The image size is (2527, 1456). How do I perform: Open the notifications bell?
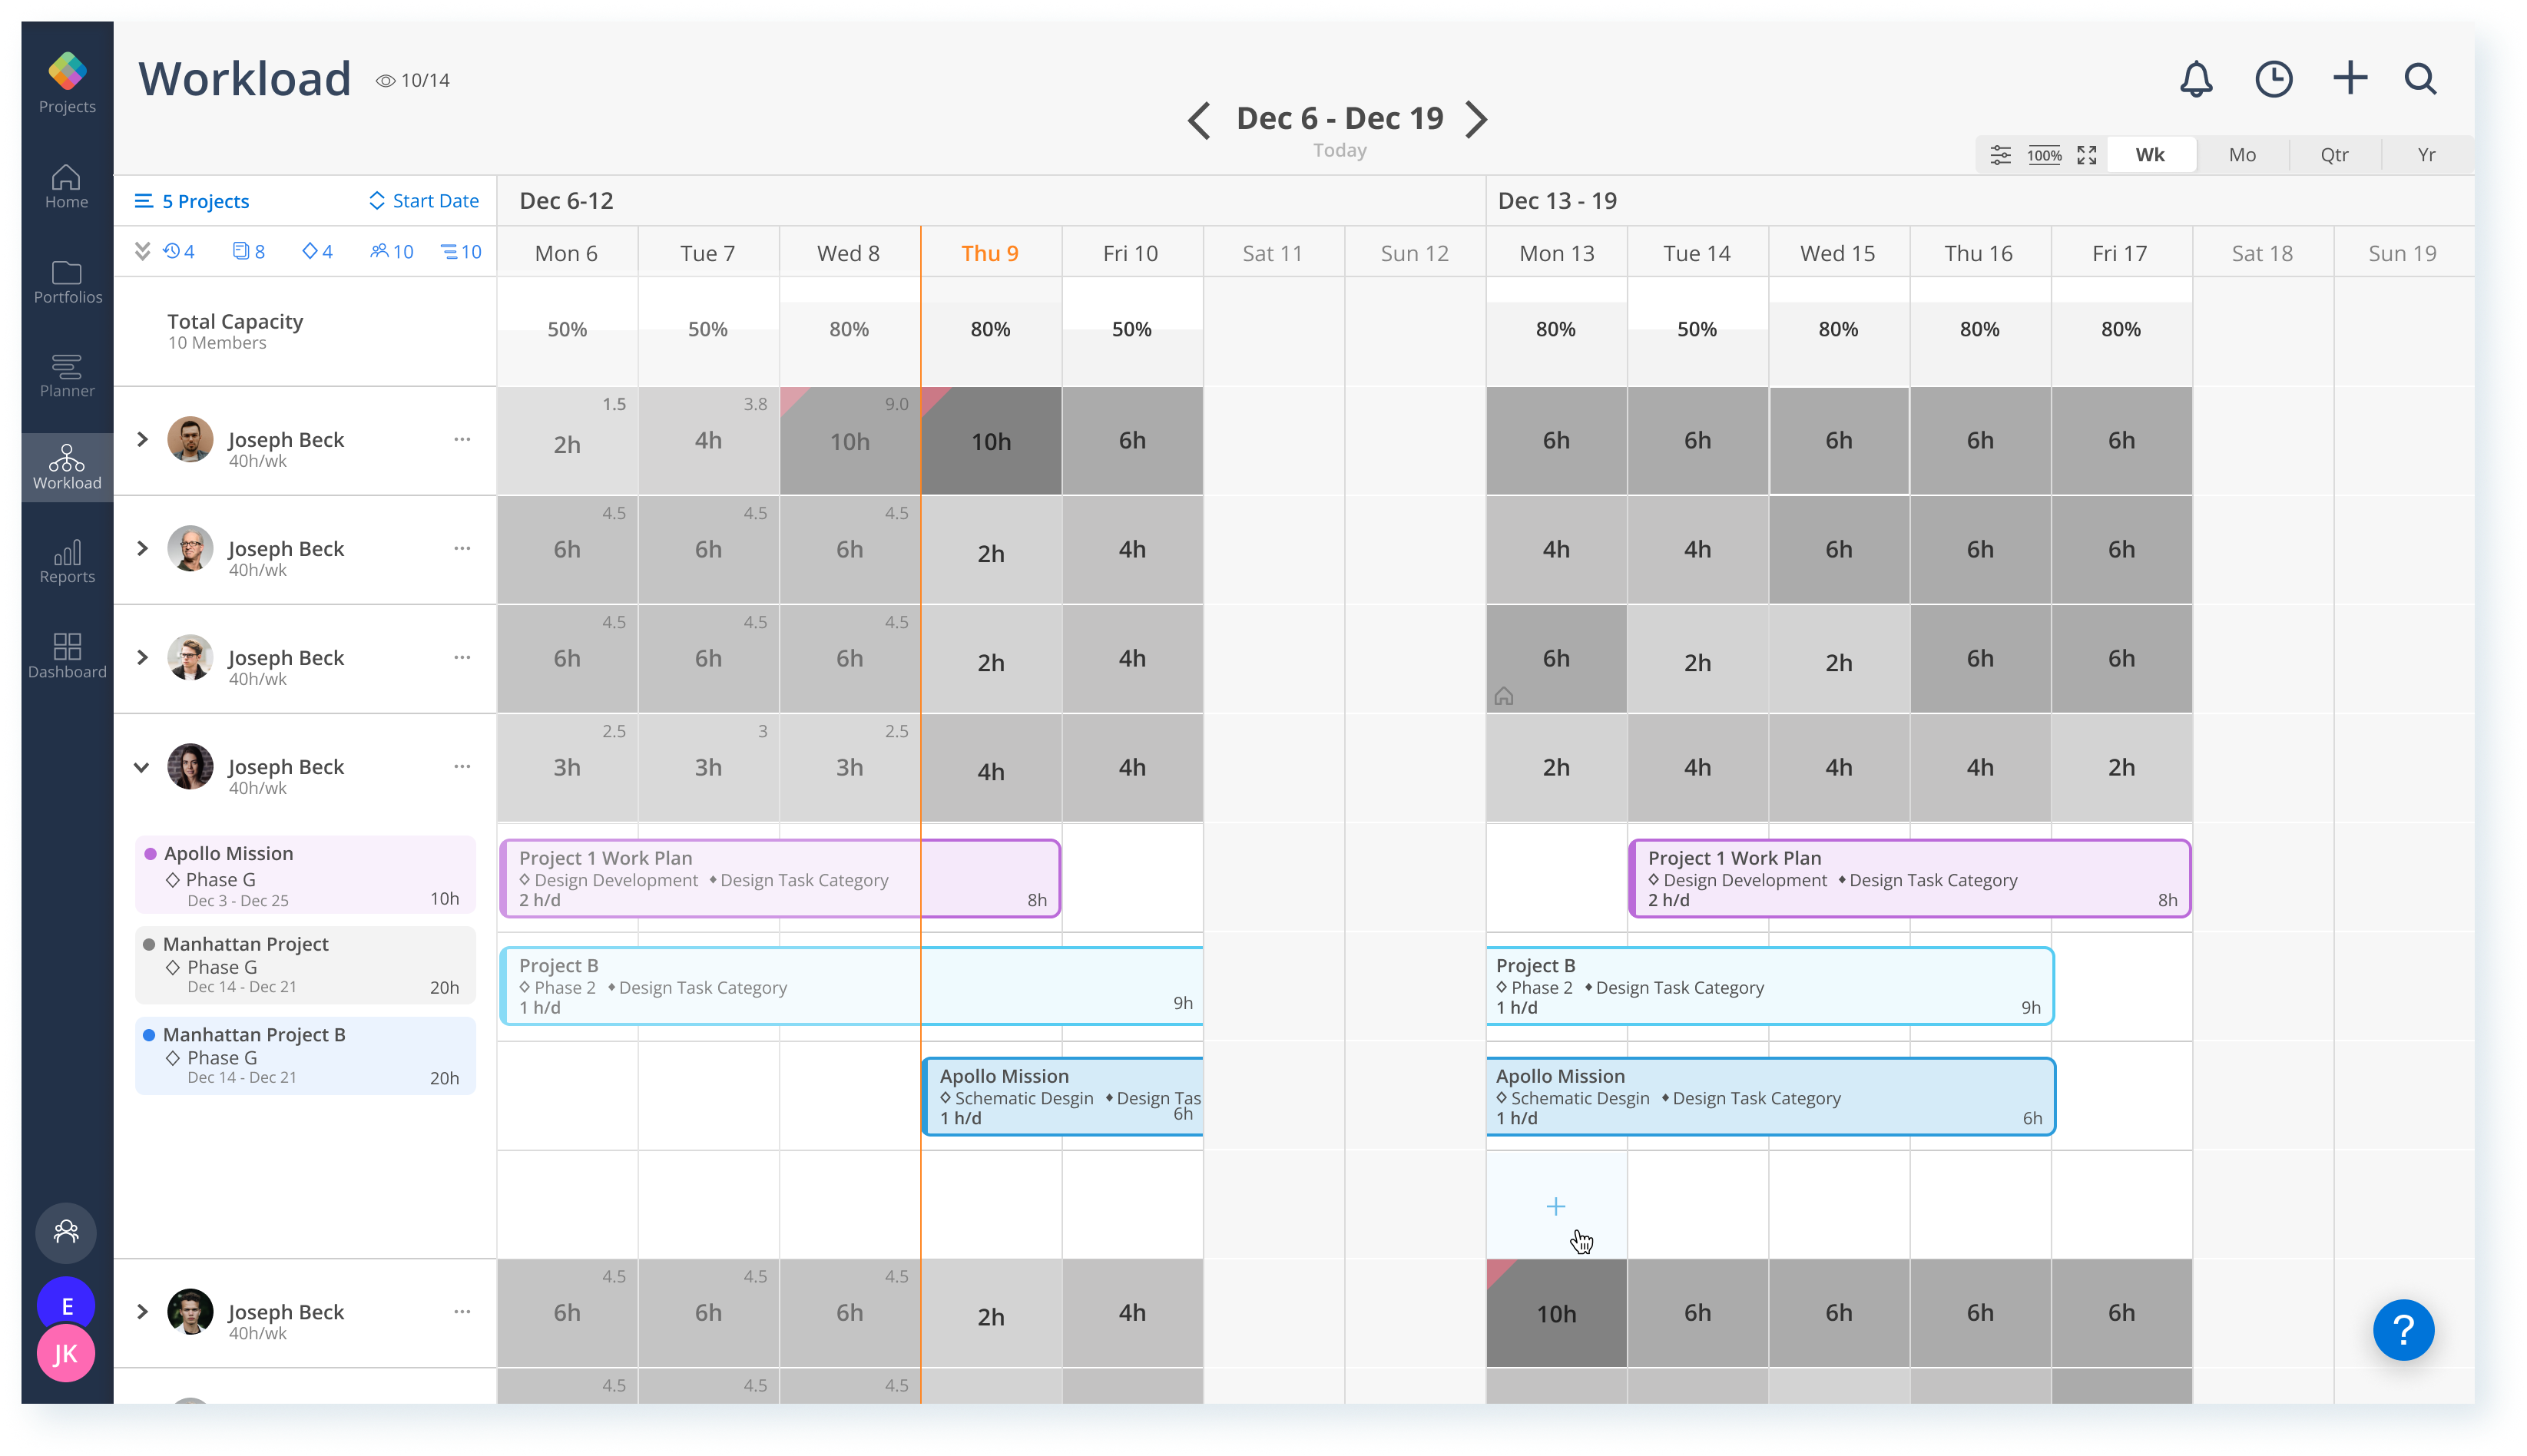tap(2195, 79)
